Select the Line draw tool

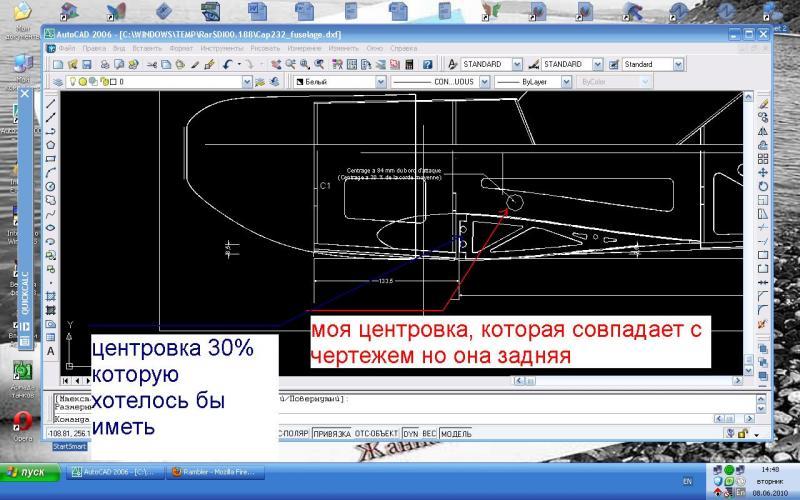pyautogui.click(x=51, y=103)
